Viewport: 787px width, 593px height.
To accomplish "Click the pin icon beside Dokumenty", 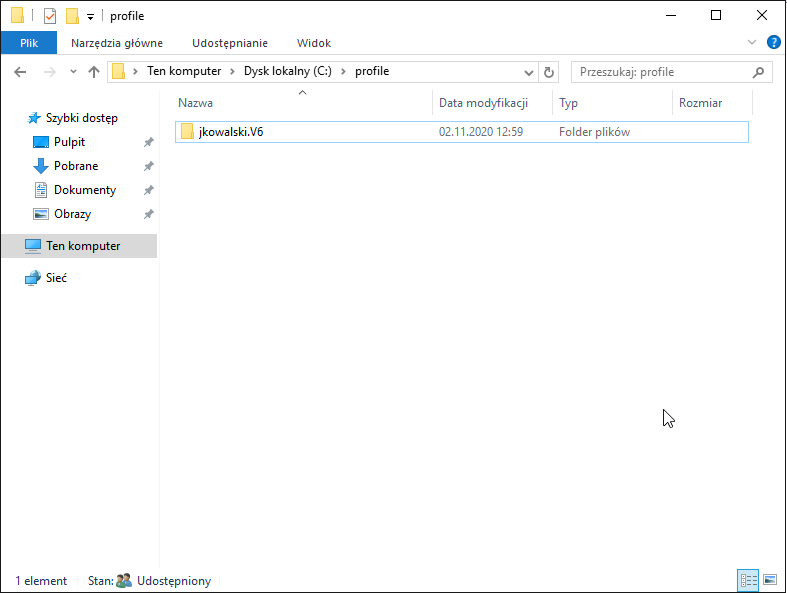I will [149, 190].
